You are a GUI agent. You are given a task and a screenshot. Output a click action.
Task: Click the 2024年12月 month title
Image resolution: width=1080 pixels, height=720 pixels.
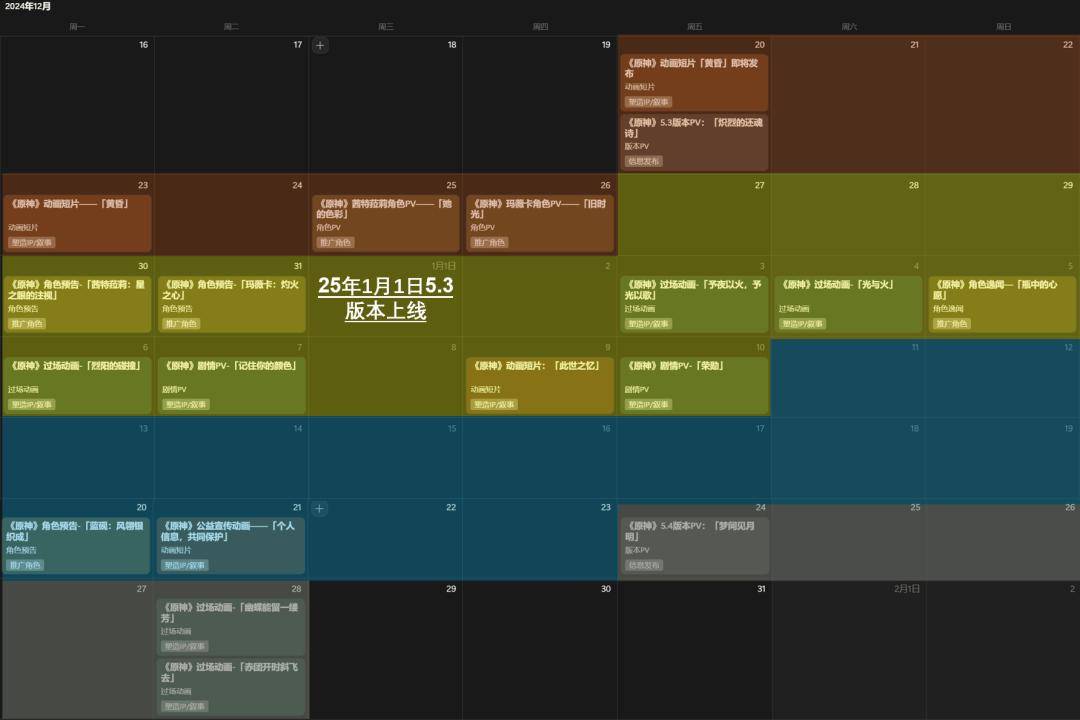pyautogui.click(x=28, y=7)
